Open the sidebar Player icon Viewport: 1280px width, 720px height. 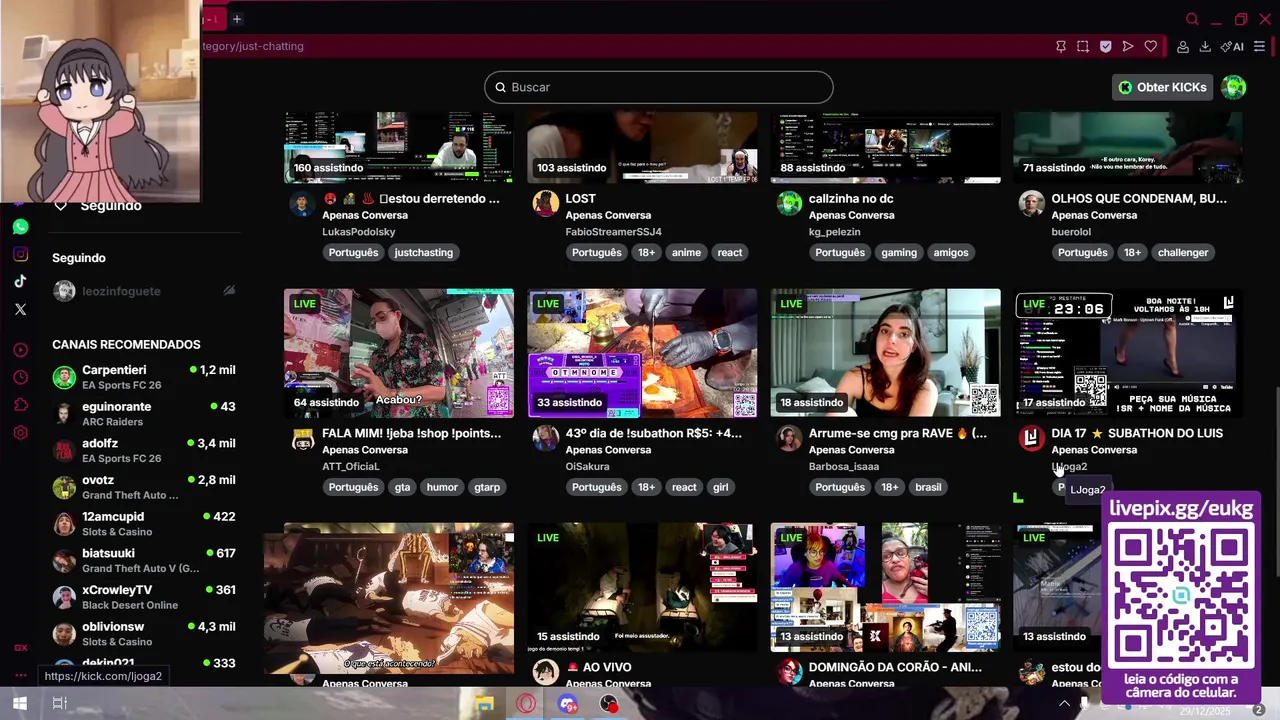click(20, 350)
